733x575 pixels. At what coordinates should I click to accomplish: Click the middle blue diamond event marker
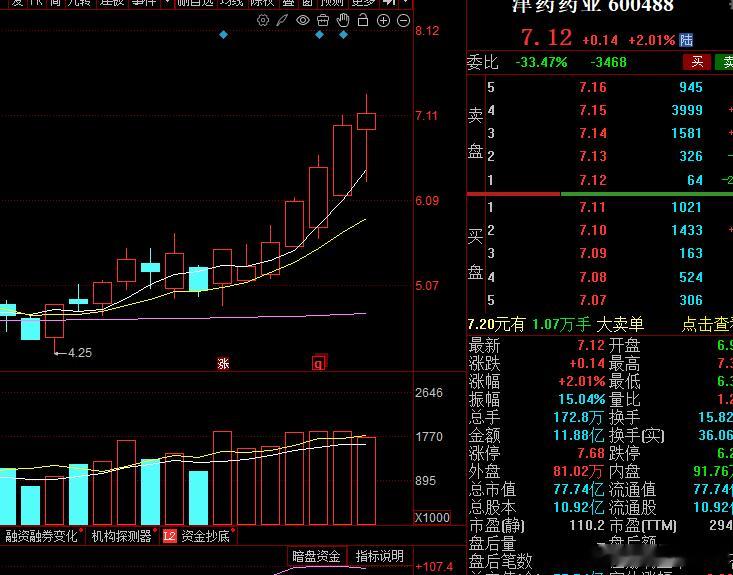[320, 35]
